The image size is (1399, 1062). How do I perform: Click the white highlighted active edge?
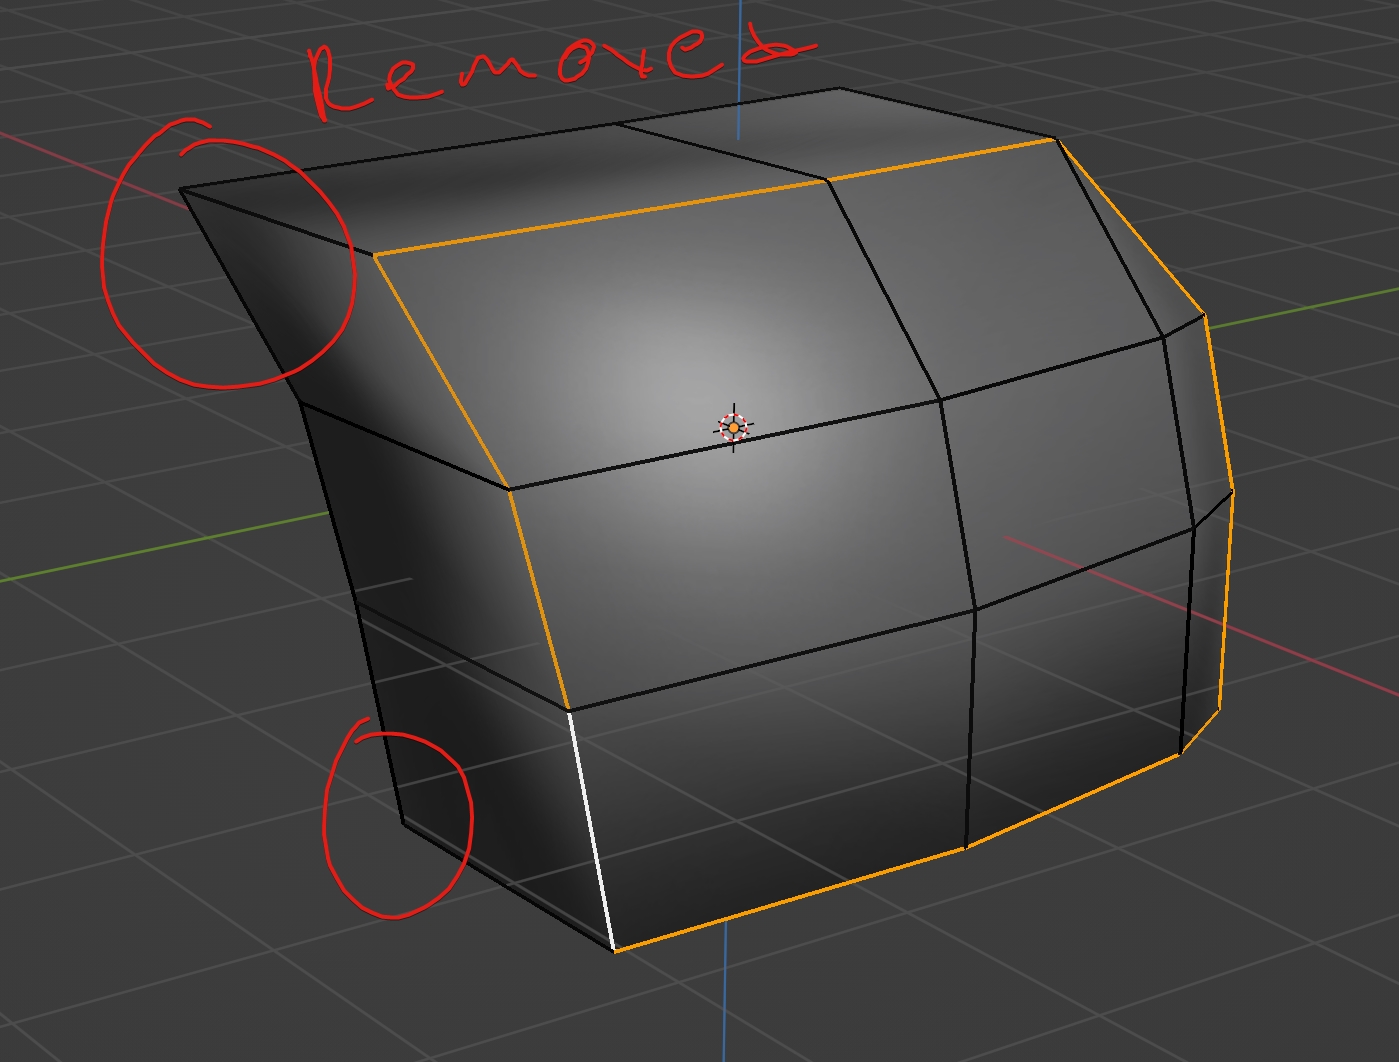[x=591, y=830]
